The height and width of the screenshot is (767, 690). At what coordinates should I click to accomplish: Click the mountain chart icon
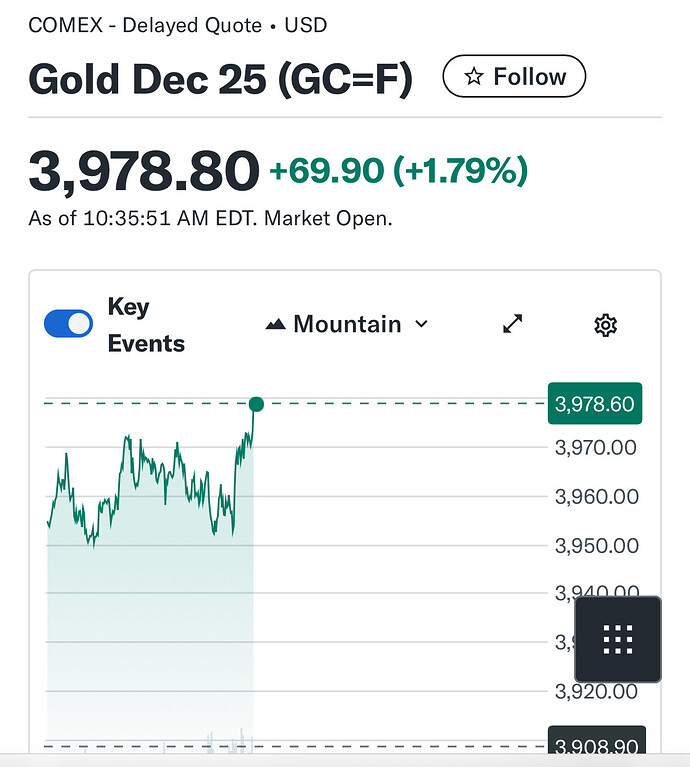275,325
